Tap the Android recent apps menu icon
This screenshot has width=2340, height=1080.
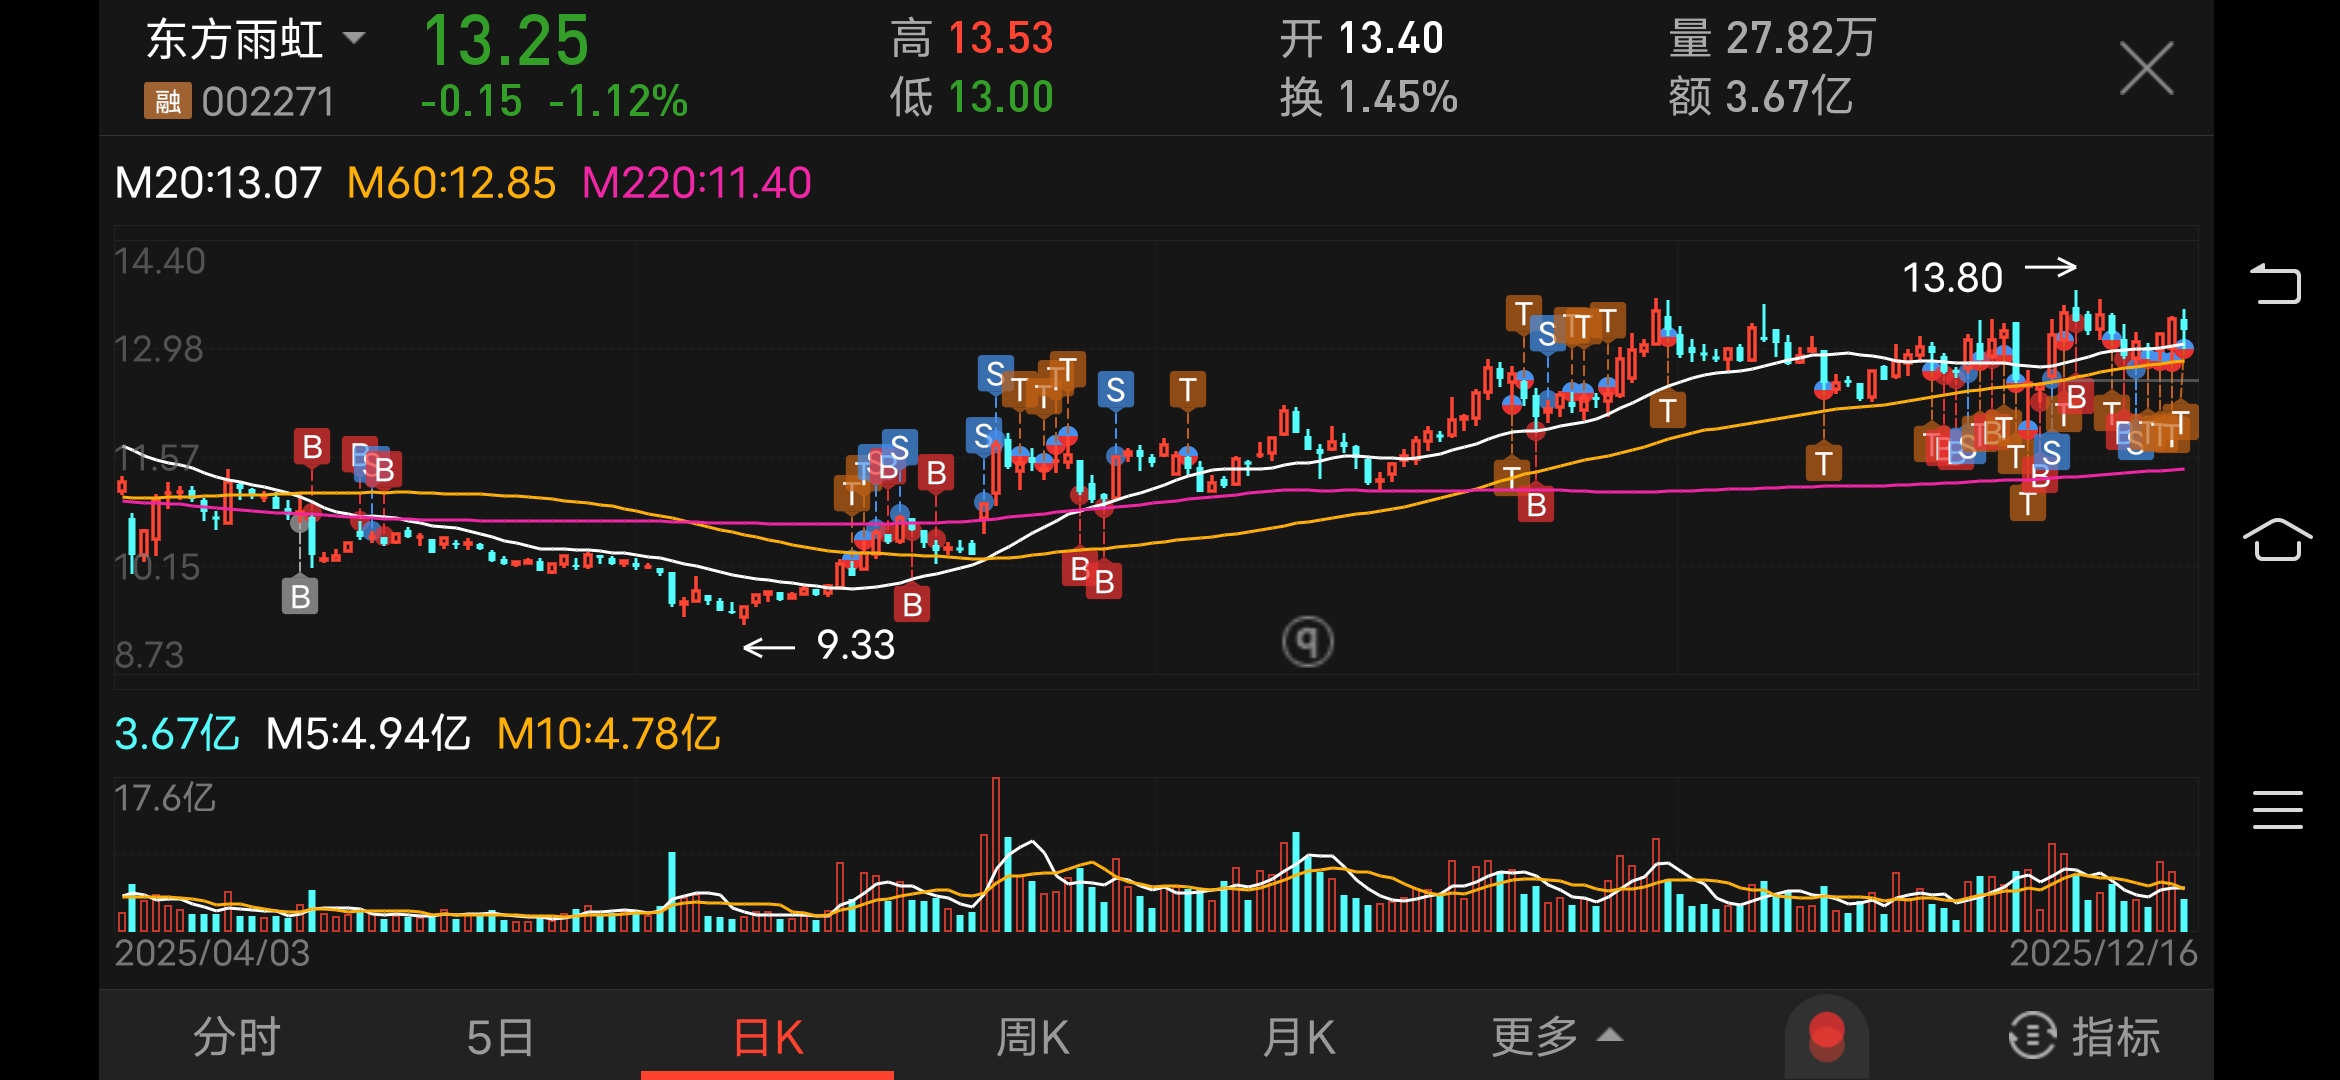(2277, 809)
